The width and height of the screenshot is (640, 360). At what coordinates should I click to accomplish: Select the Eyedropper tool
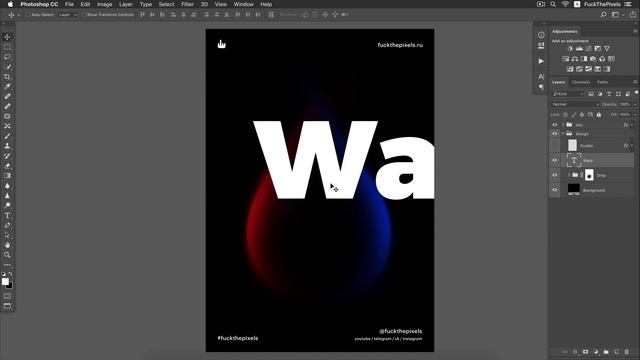7,87
